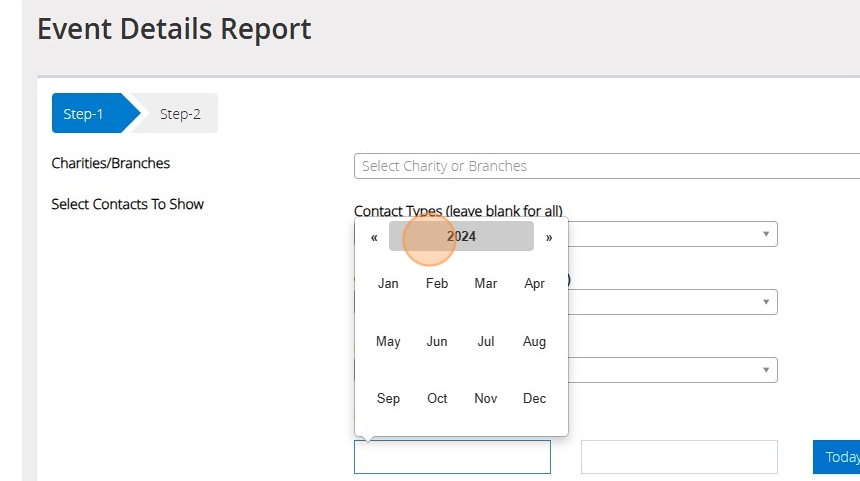860x481 pixels.
Task: Choose Mar in the month grid
Action: click(486, 284)
